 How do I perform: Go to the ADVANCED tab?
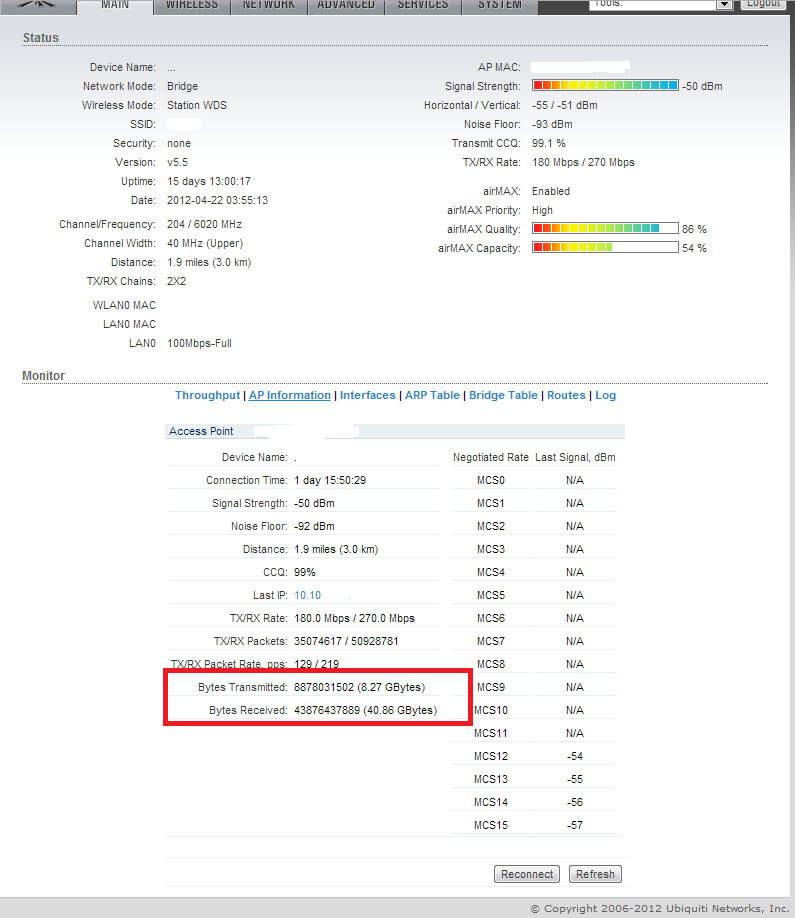(346, 6)
